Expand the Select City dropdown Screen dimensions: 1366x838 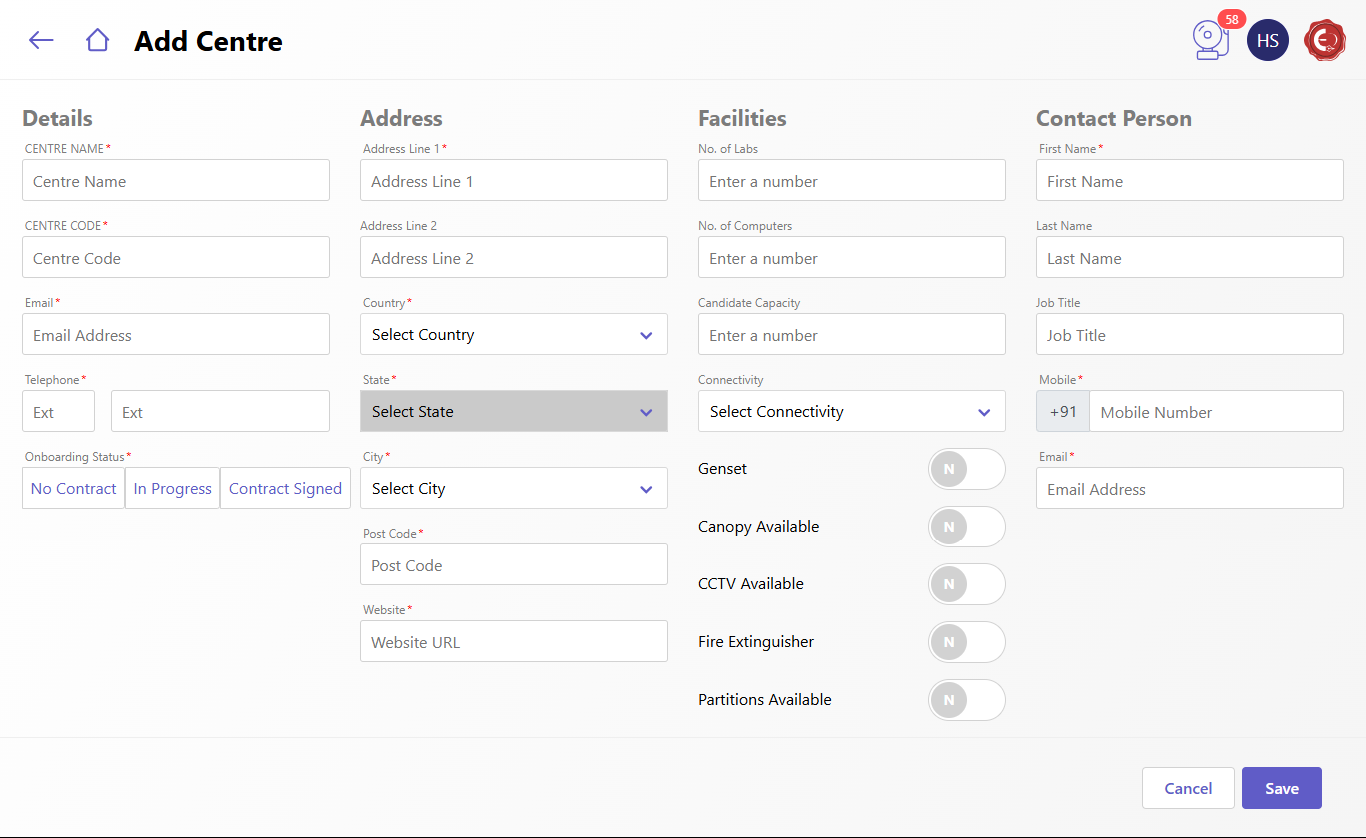pos(513,489)
